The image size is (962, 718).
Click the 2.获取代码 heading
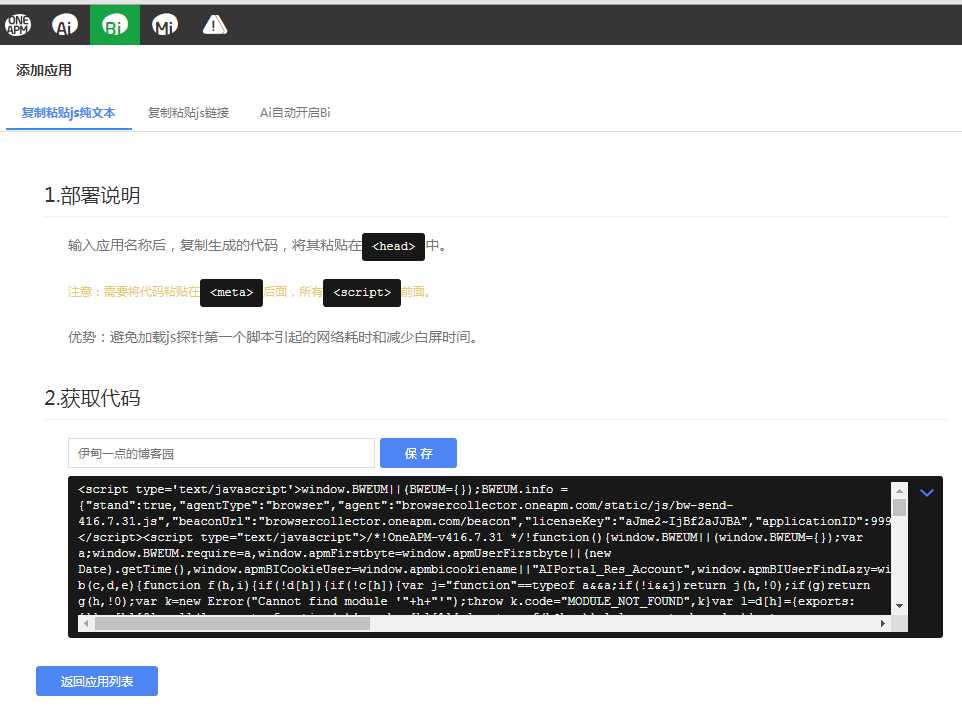(92, 398)
